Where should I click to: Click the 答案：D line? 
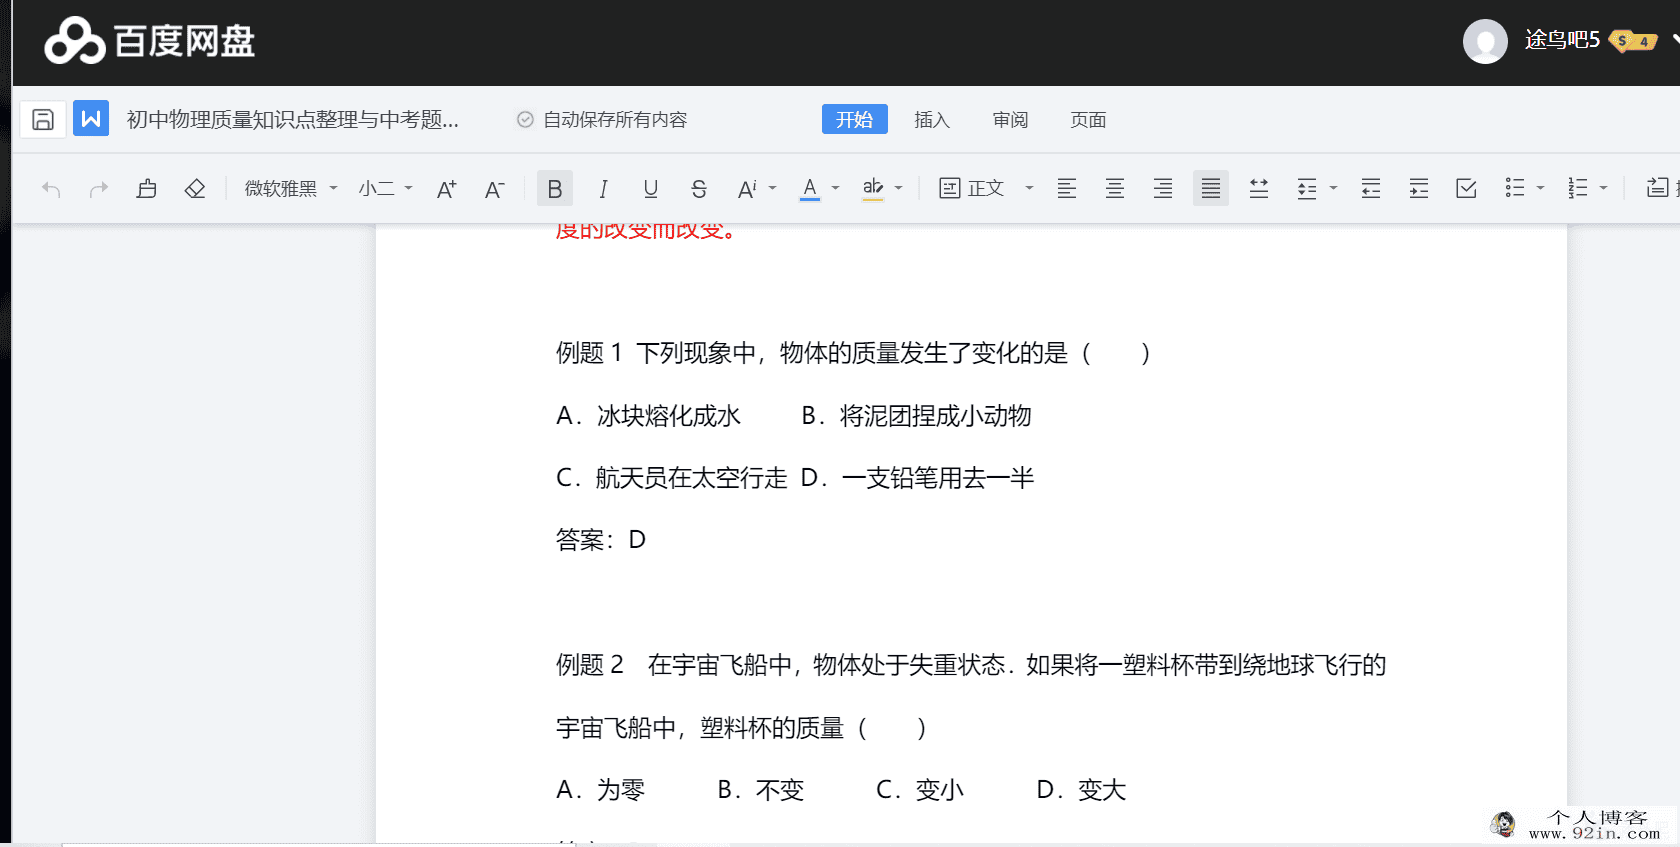tap(601, 540)
